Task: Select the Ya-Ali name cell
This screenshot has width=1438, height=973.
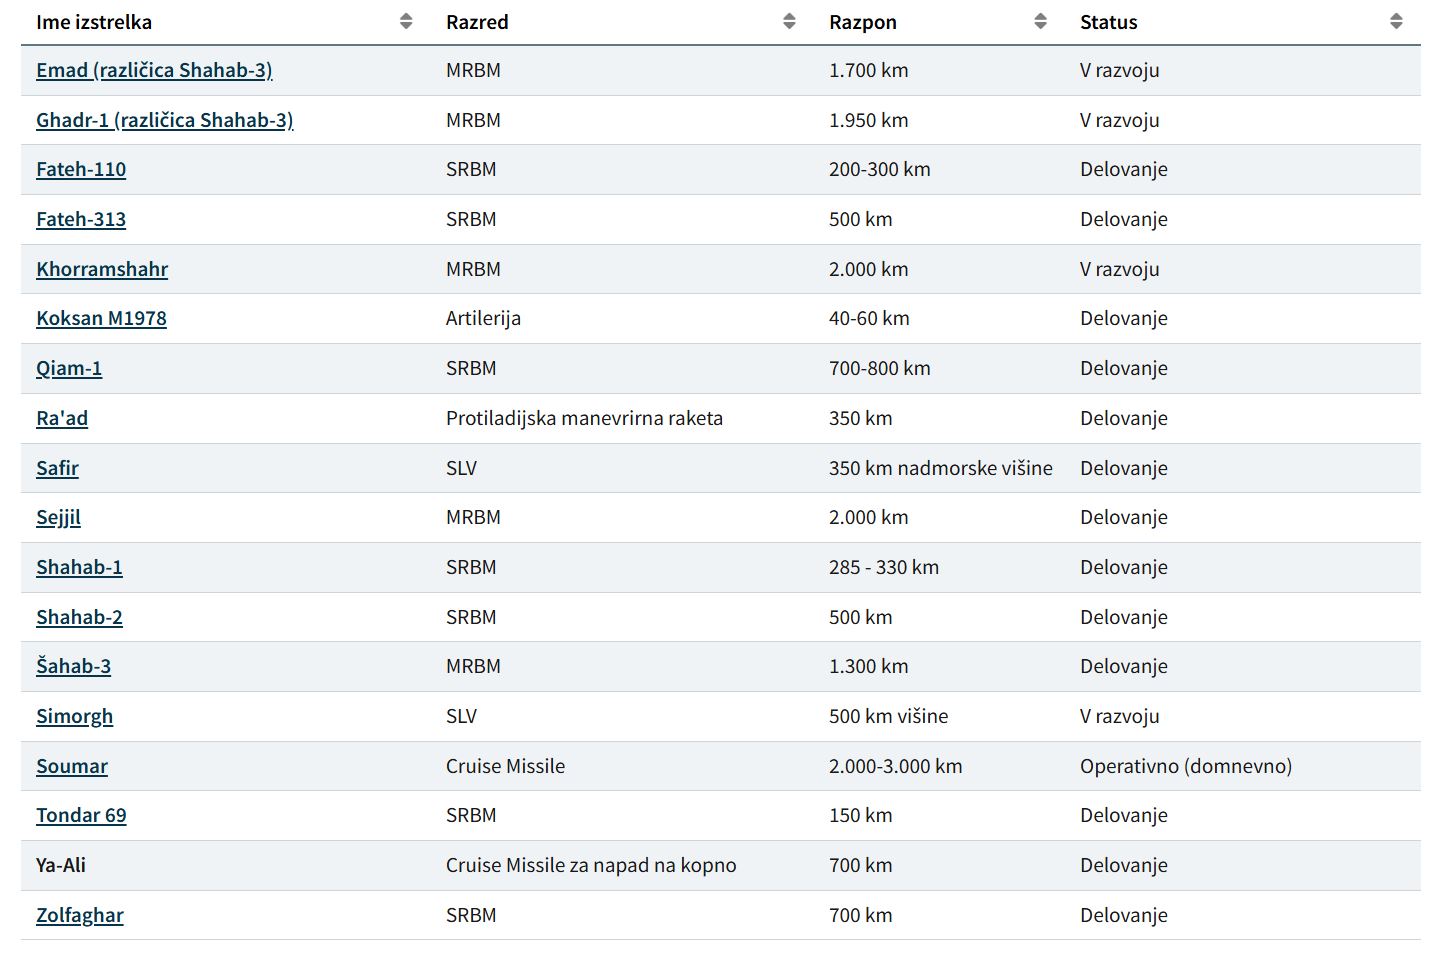Action: click(x=226, y=865)
